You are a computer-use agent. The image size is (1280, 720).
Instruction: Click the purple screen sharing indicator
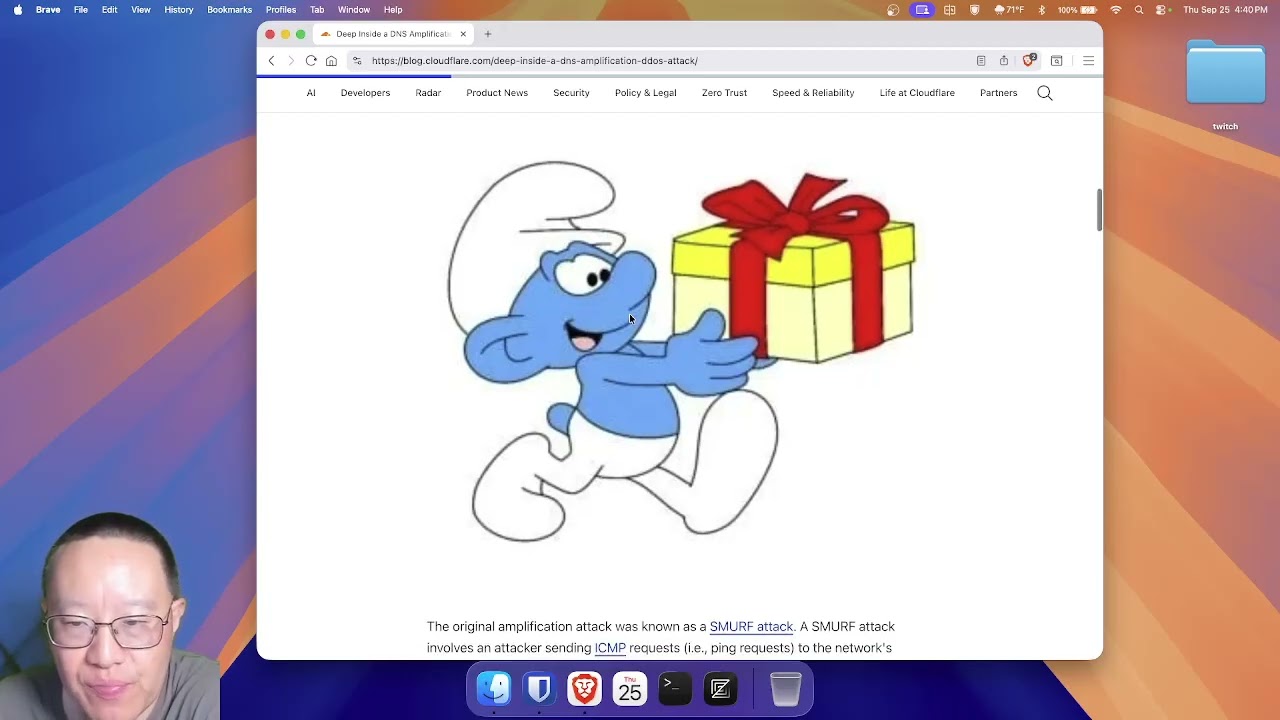922,10
